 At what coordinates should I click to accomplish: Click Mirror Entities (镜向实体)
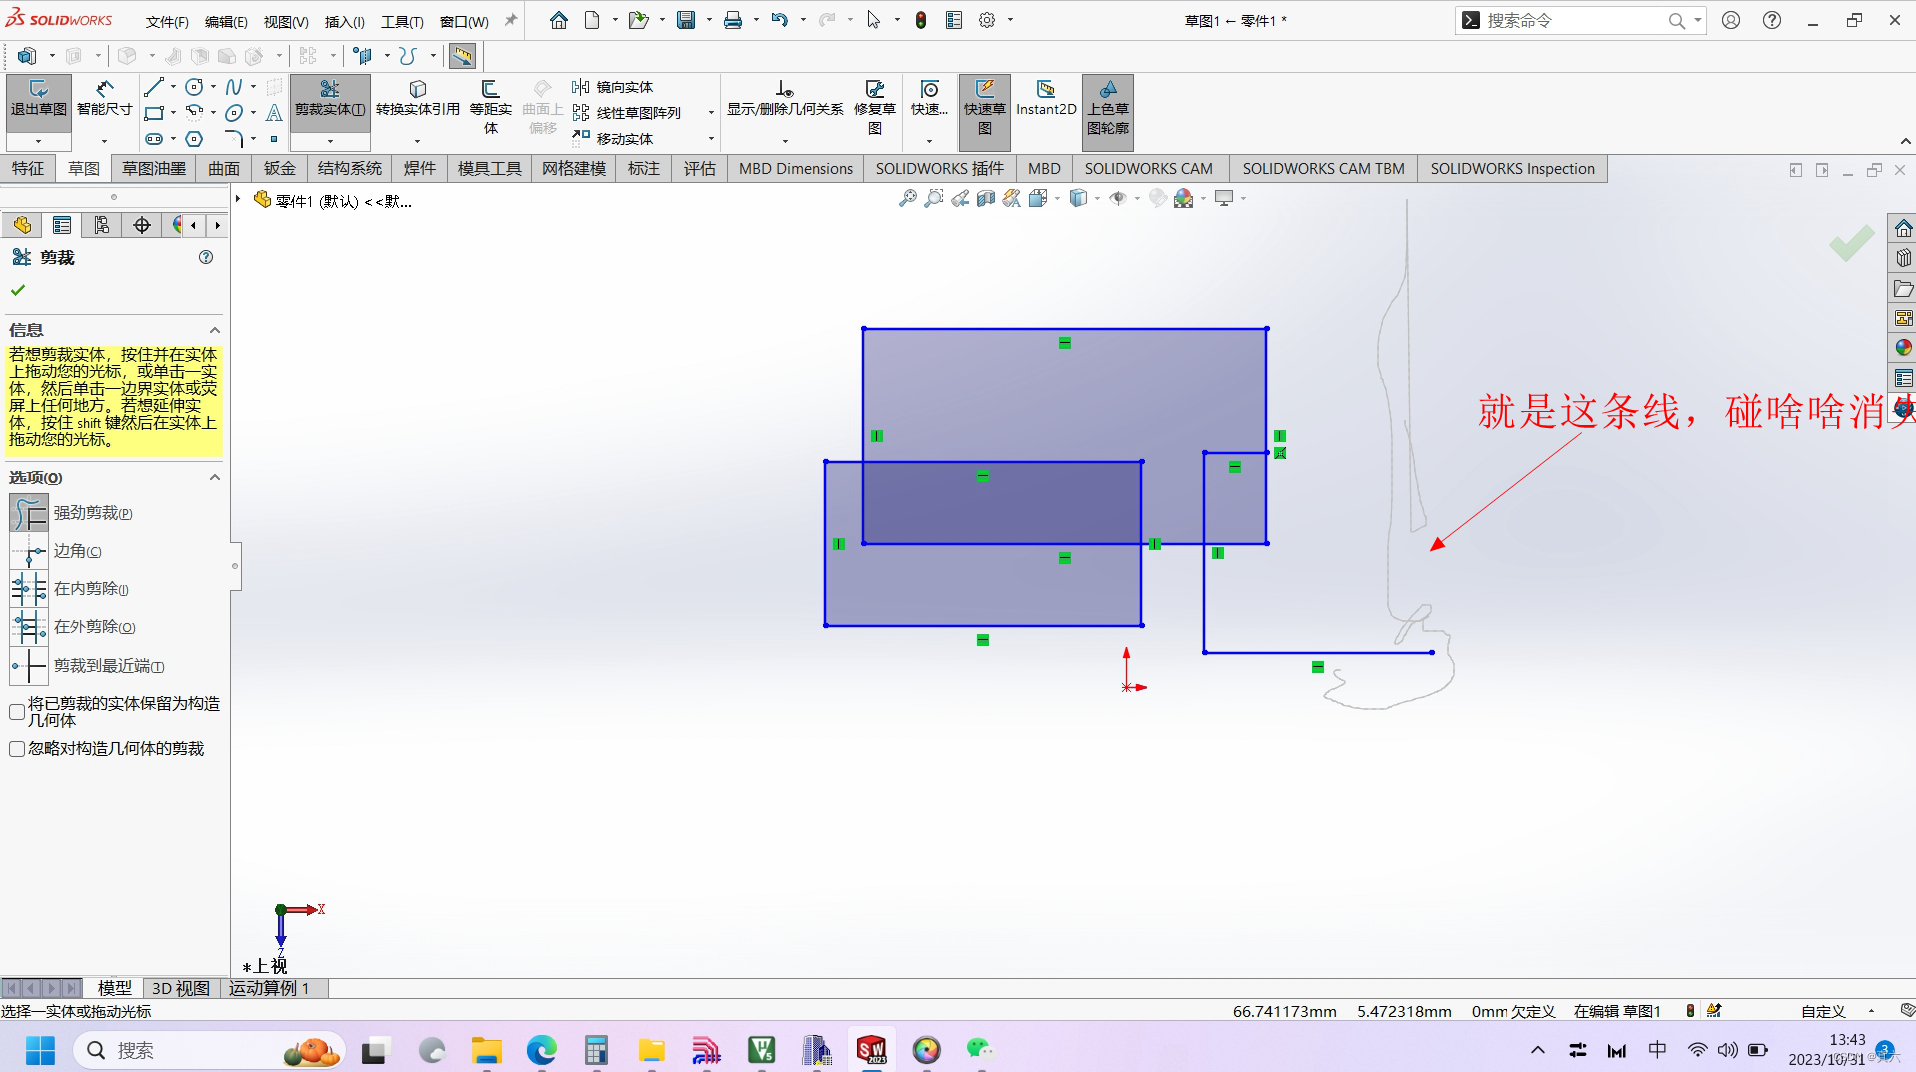(613, 87)
